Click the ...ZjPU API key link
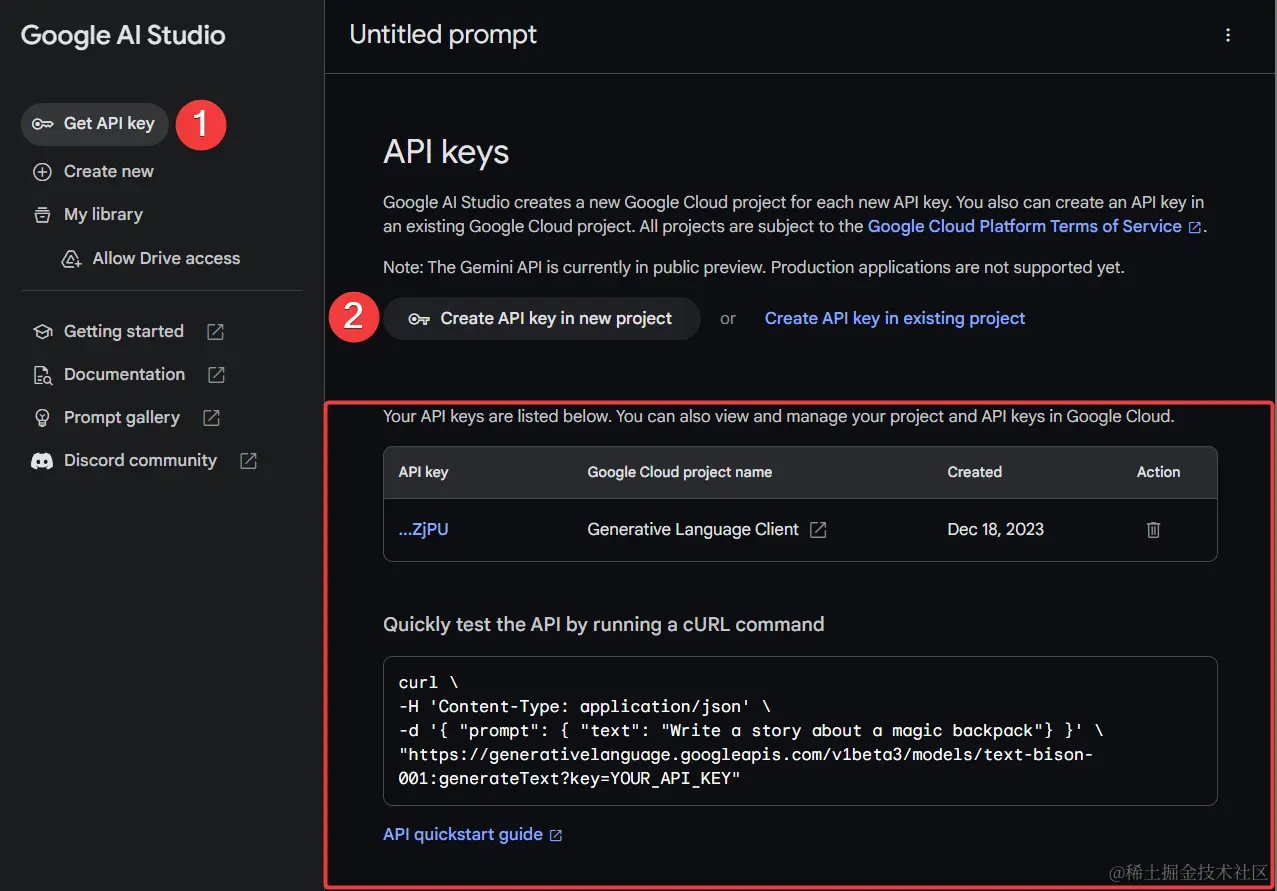The height and width of the screenshot is (891, 1277). 423,529
